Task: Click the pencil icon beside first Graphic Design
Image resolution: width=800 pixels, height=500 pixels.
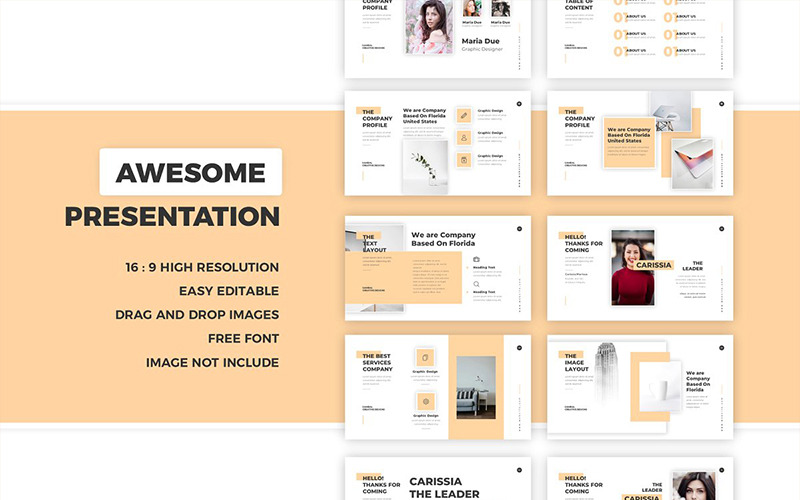Action: click(464, 115)
